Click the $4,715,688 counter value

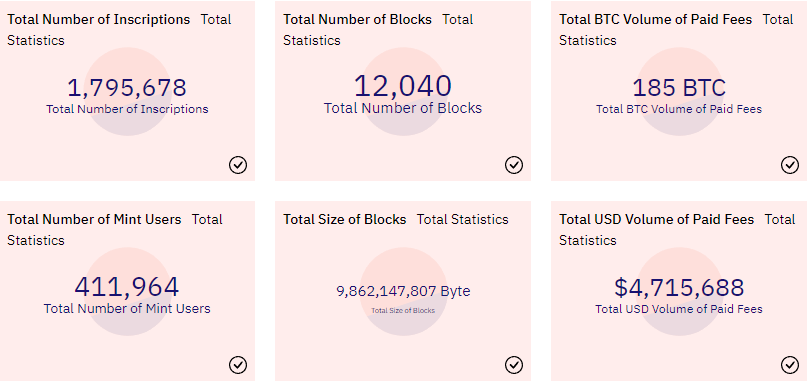(x=679, y=287)
